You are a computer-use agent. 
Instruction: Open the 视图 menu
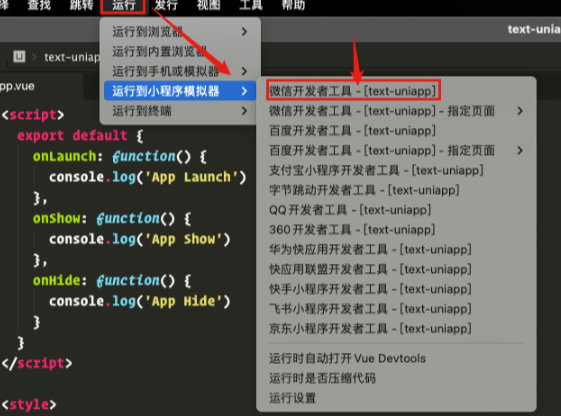(208, 5)
